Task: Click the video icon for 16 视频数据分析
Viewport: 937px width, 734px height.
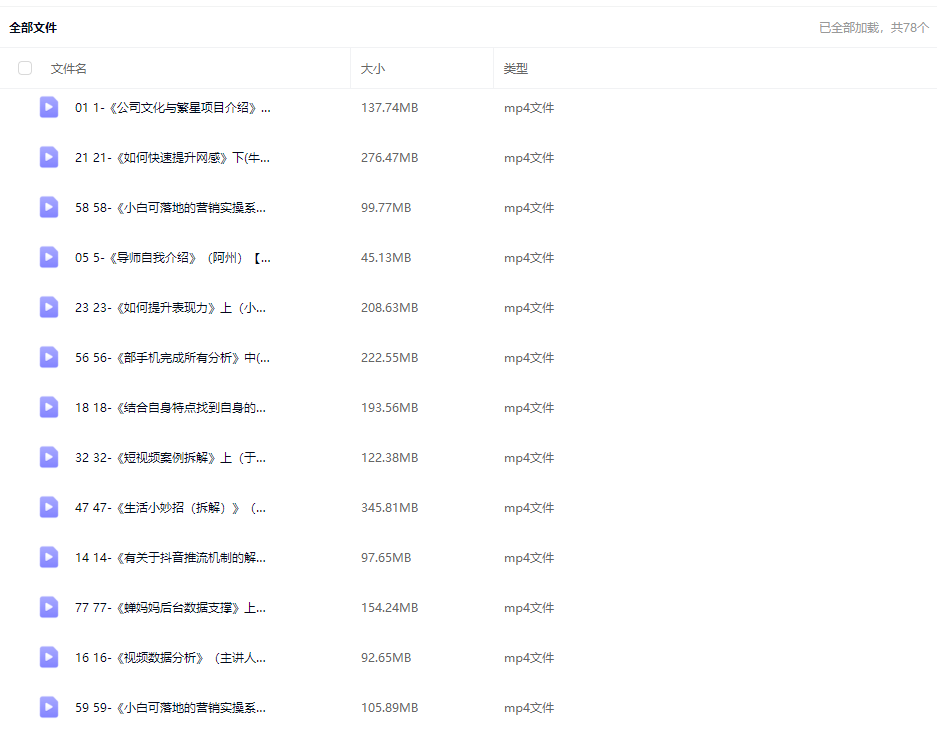Action: coord(49,657)
